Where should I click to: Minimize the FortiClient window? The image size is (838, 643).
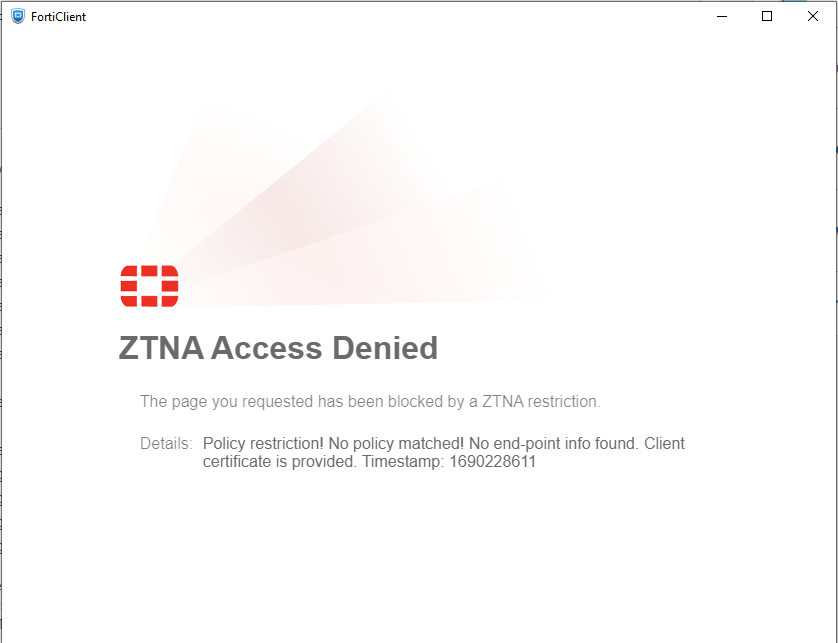pyautogui.click(x=721, y=17)
